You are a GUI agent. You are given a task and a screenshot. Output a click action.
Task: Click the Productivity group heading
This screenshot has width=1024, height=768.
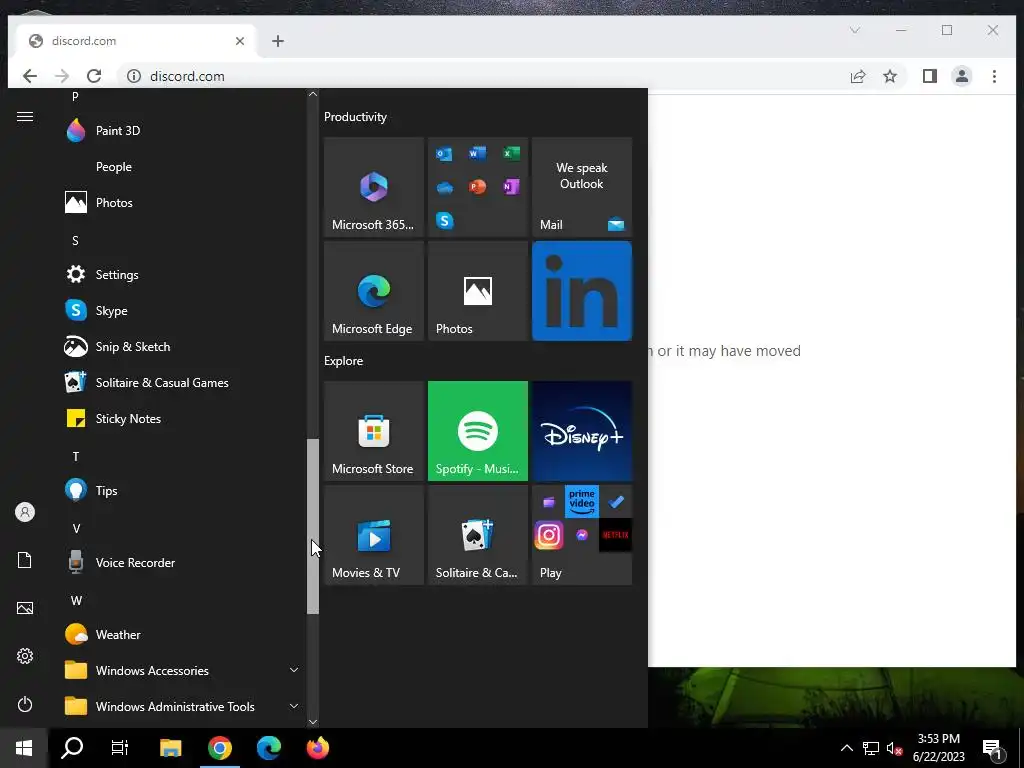(x=355, y=117)
